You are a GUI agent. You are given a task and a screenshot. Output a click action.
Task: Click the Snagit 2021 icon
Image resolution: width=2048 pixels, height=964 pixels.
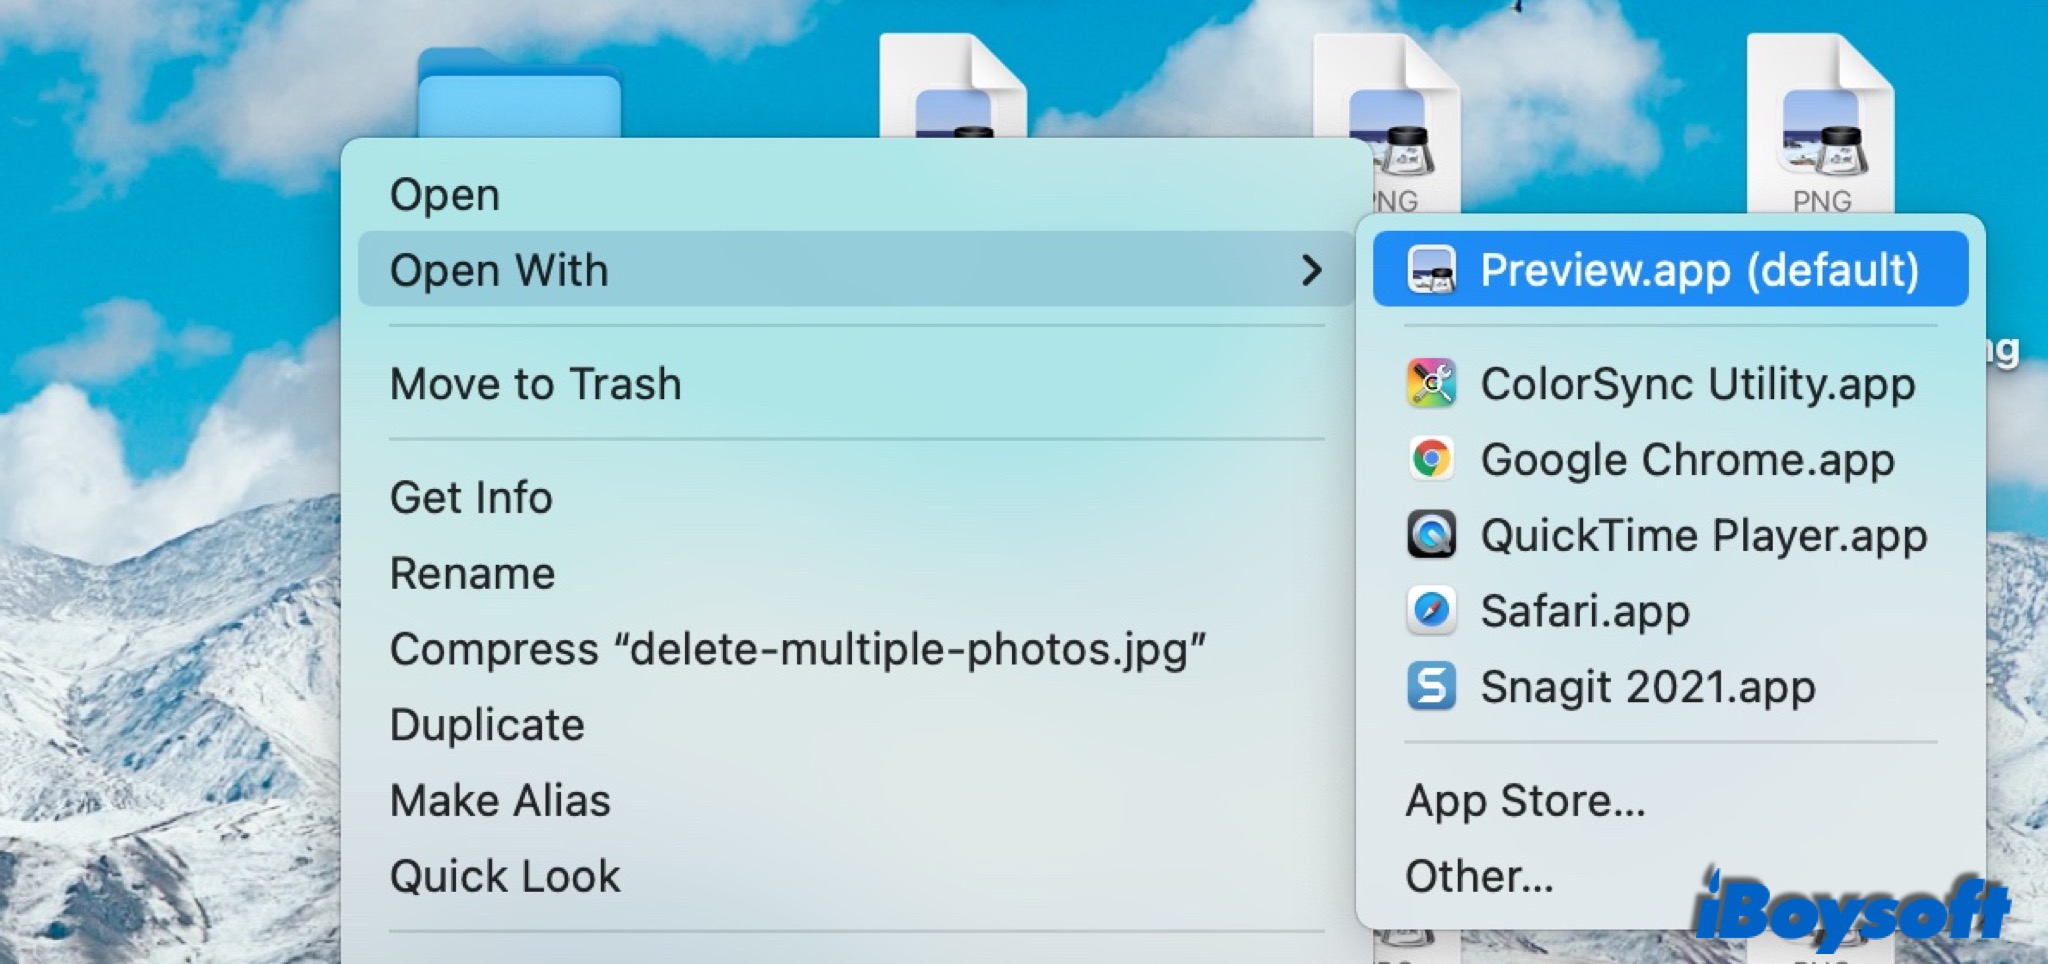1431,687
